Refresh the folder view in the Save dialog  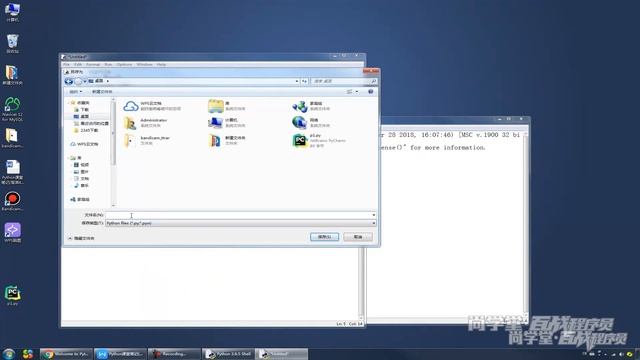tap(304, 81)
